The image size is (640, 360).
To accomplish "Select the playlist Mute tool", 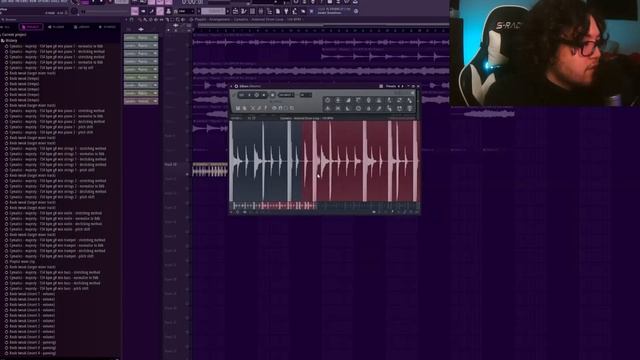I will click(x=156, y=19).
